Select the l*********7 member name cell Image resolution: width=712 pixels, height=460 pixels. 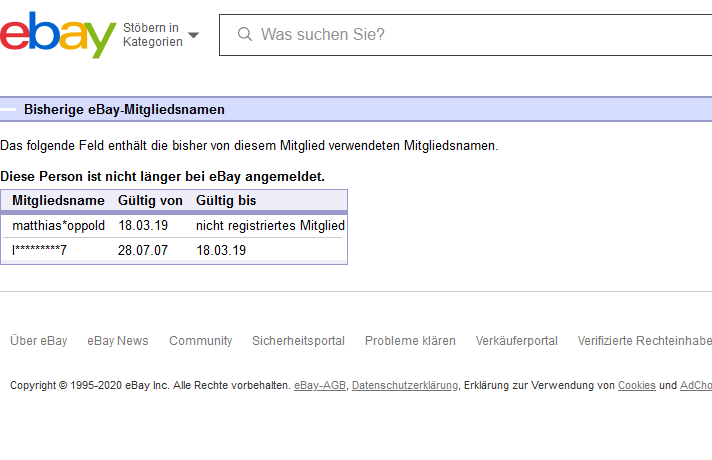[40, 250]
